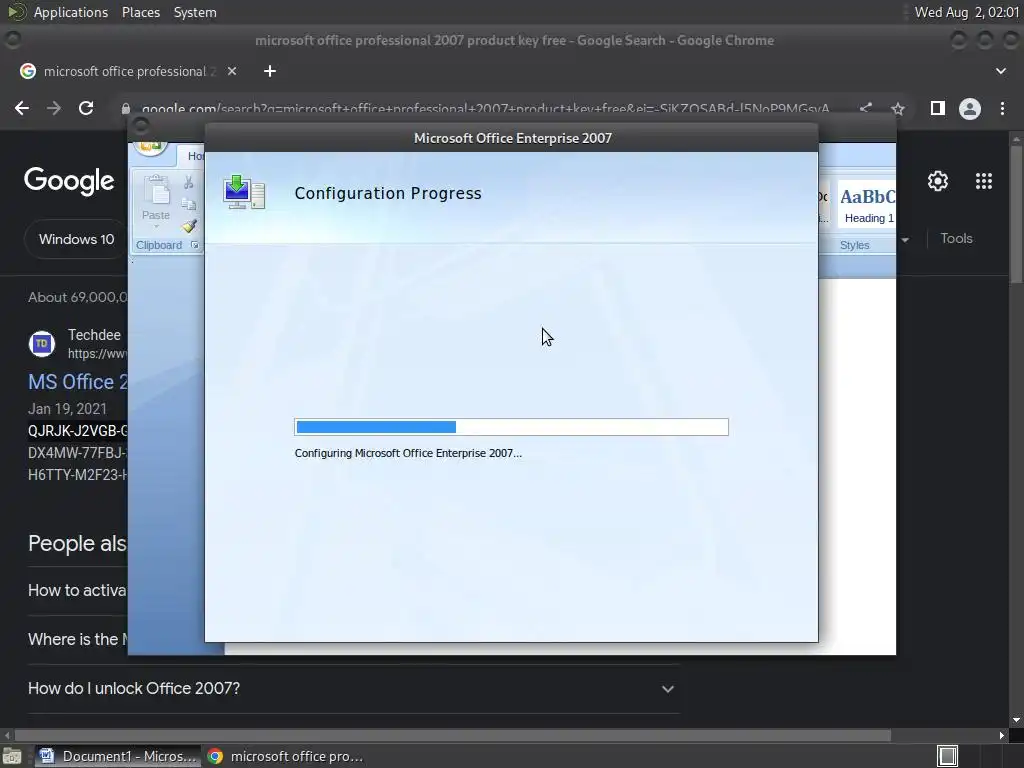Click the Windows 10 search filter chip

76,239
